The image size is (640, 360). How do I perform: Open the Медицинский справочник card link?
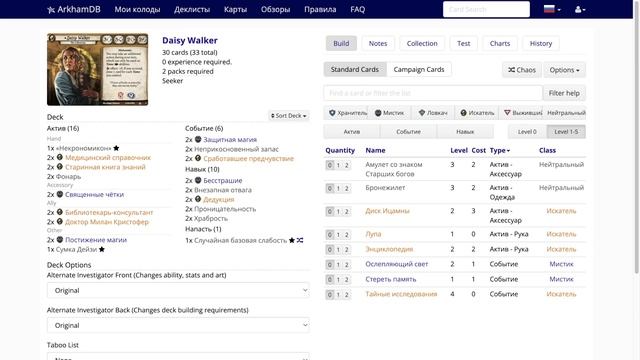coord(108,158)
